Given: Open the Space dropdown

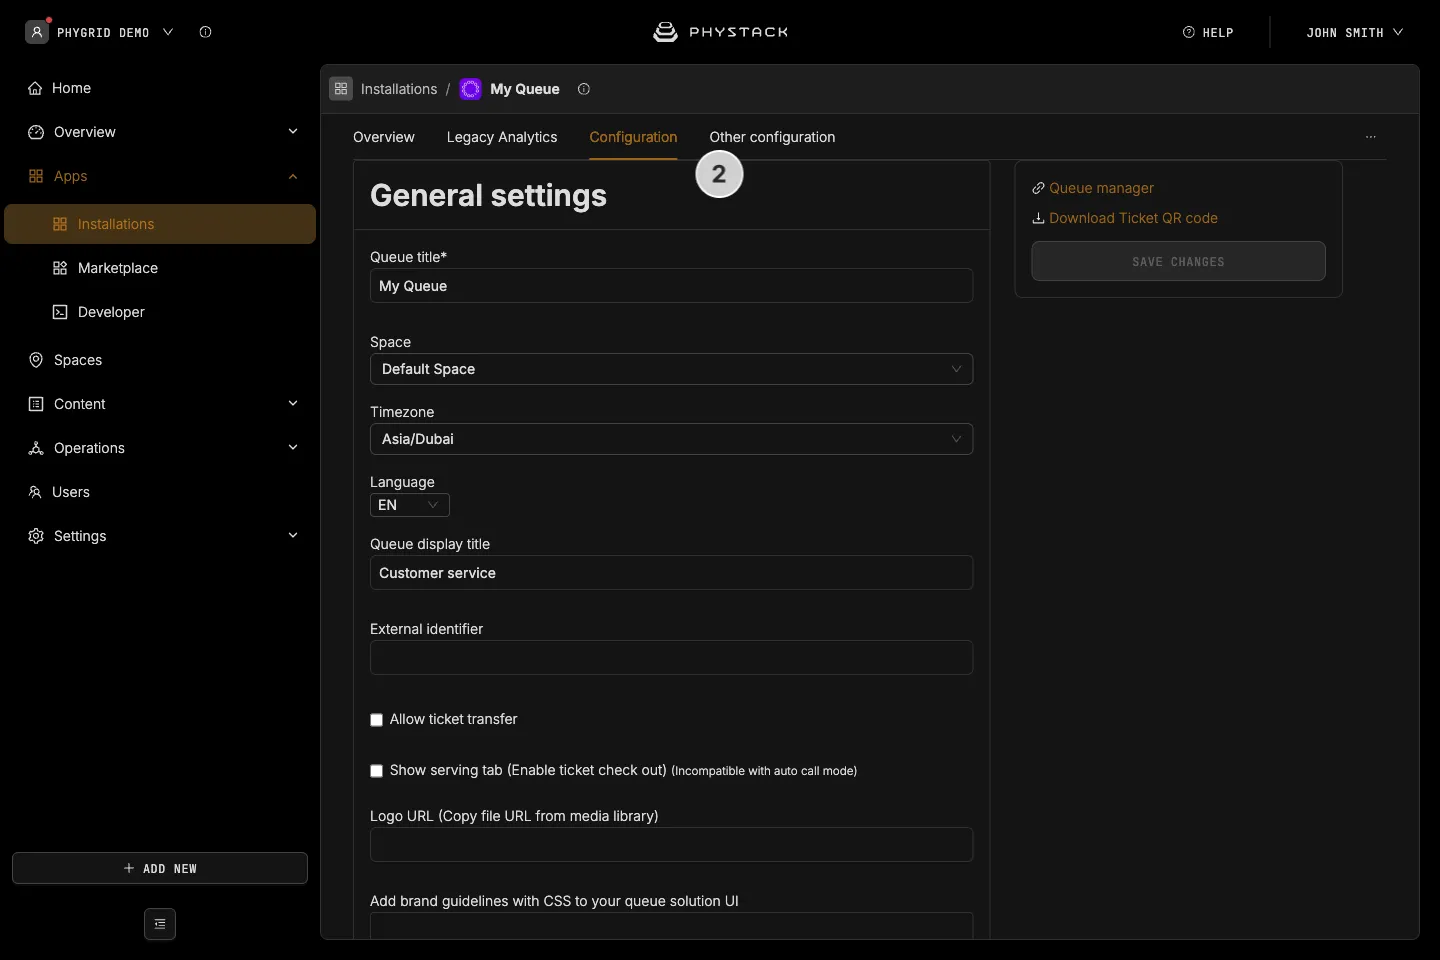Looking at the screenshot, I should 671,369.
